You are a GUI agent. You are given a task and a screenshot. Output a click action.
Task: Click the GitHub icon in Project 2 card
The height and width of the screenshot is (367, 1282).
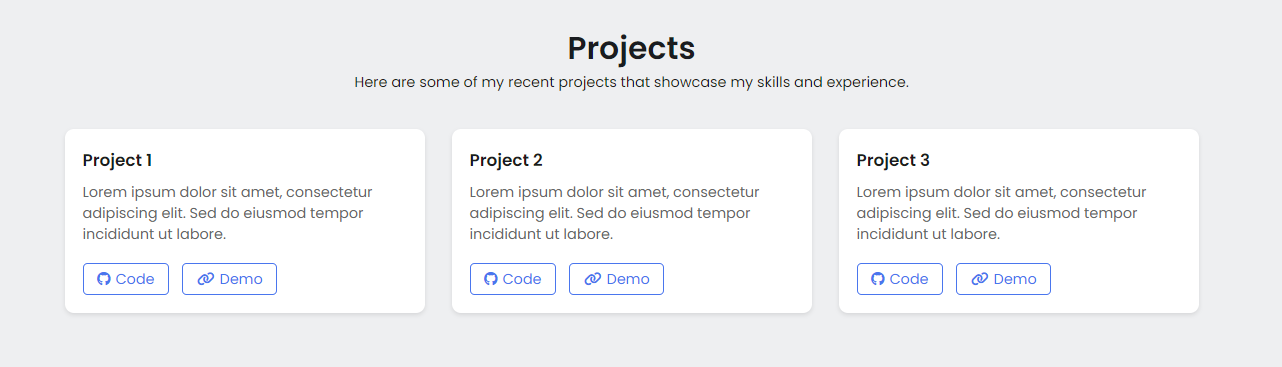pos(491,279)
